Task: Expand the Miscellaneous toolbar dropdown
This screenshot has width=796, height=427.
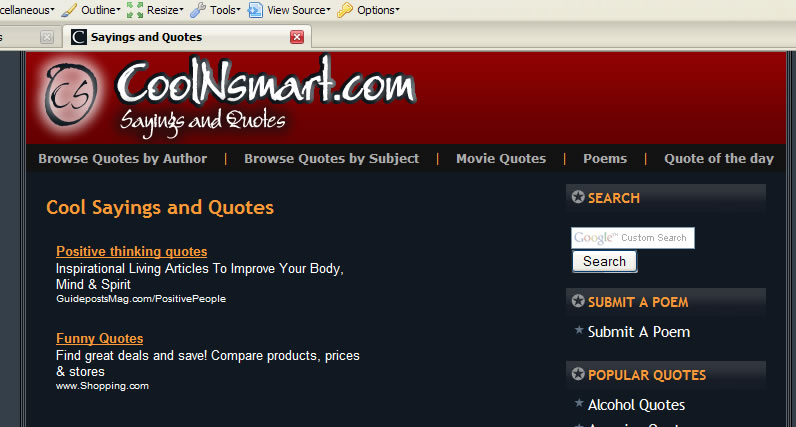Action: click(27, 10)
